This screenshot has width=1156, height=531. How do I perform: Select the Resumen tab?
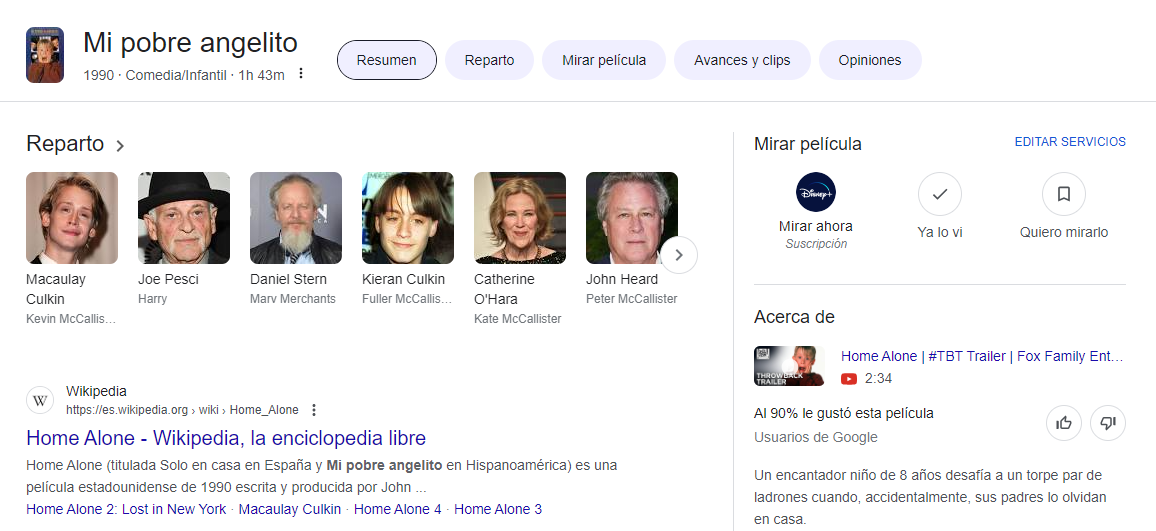coord(386,60)
